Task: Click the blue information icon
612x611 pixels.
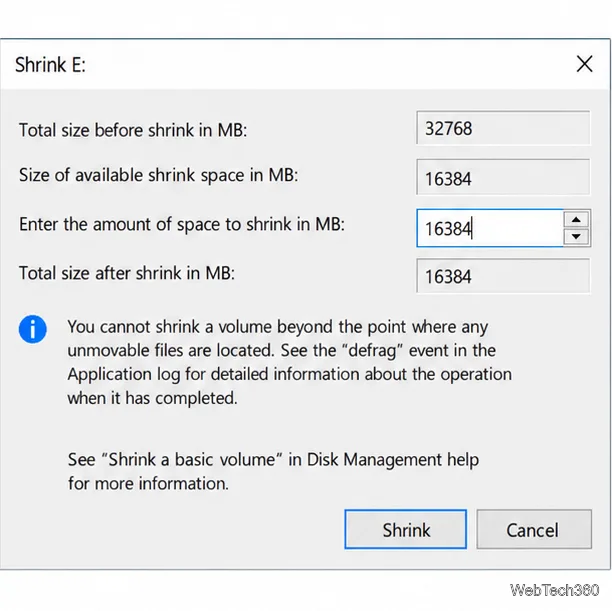Action: tap(33, 329)
